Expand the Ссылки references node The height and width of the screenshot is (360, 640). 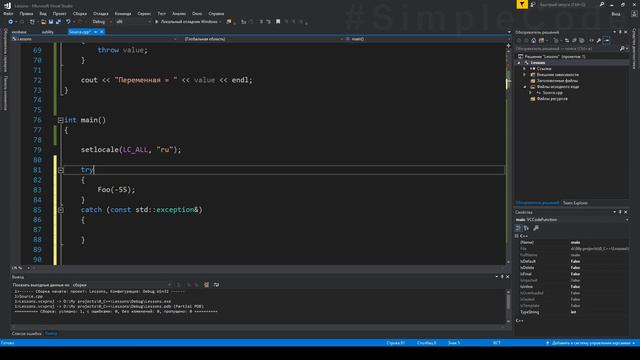pos(524,69)
